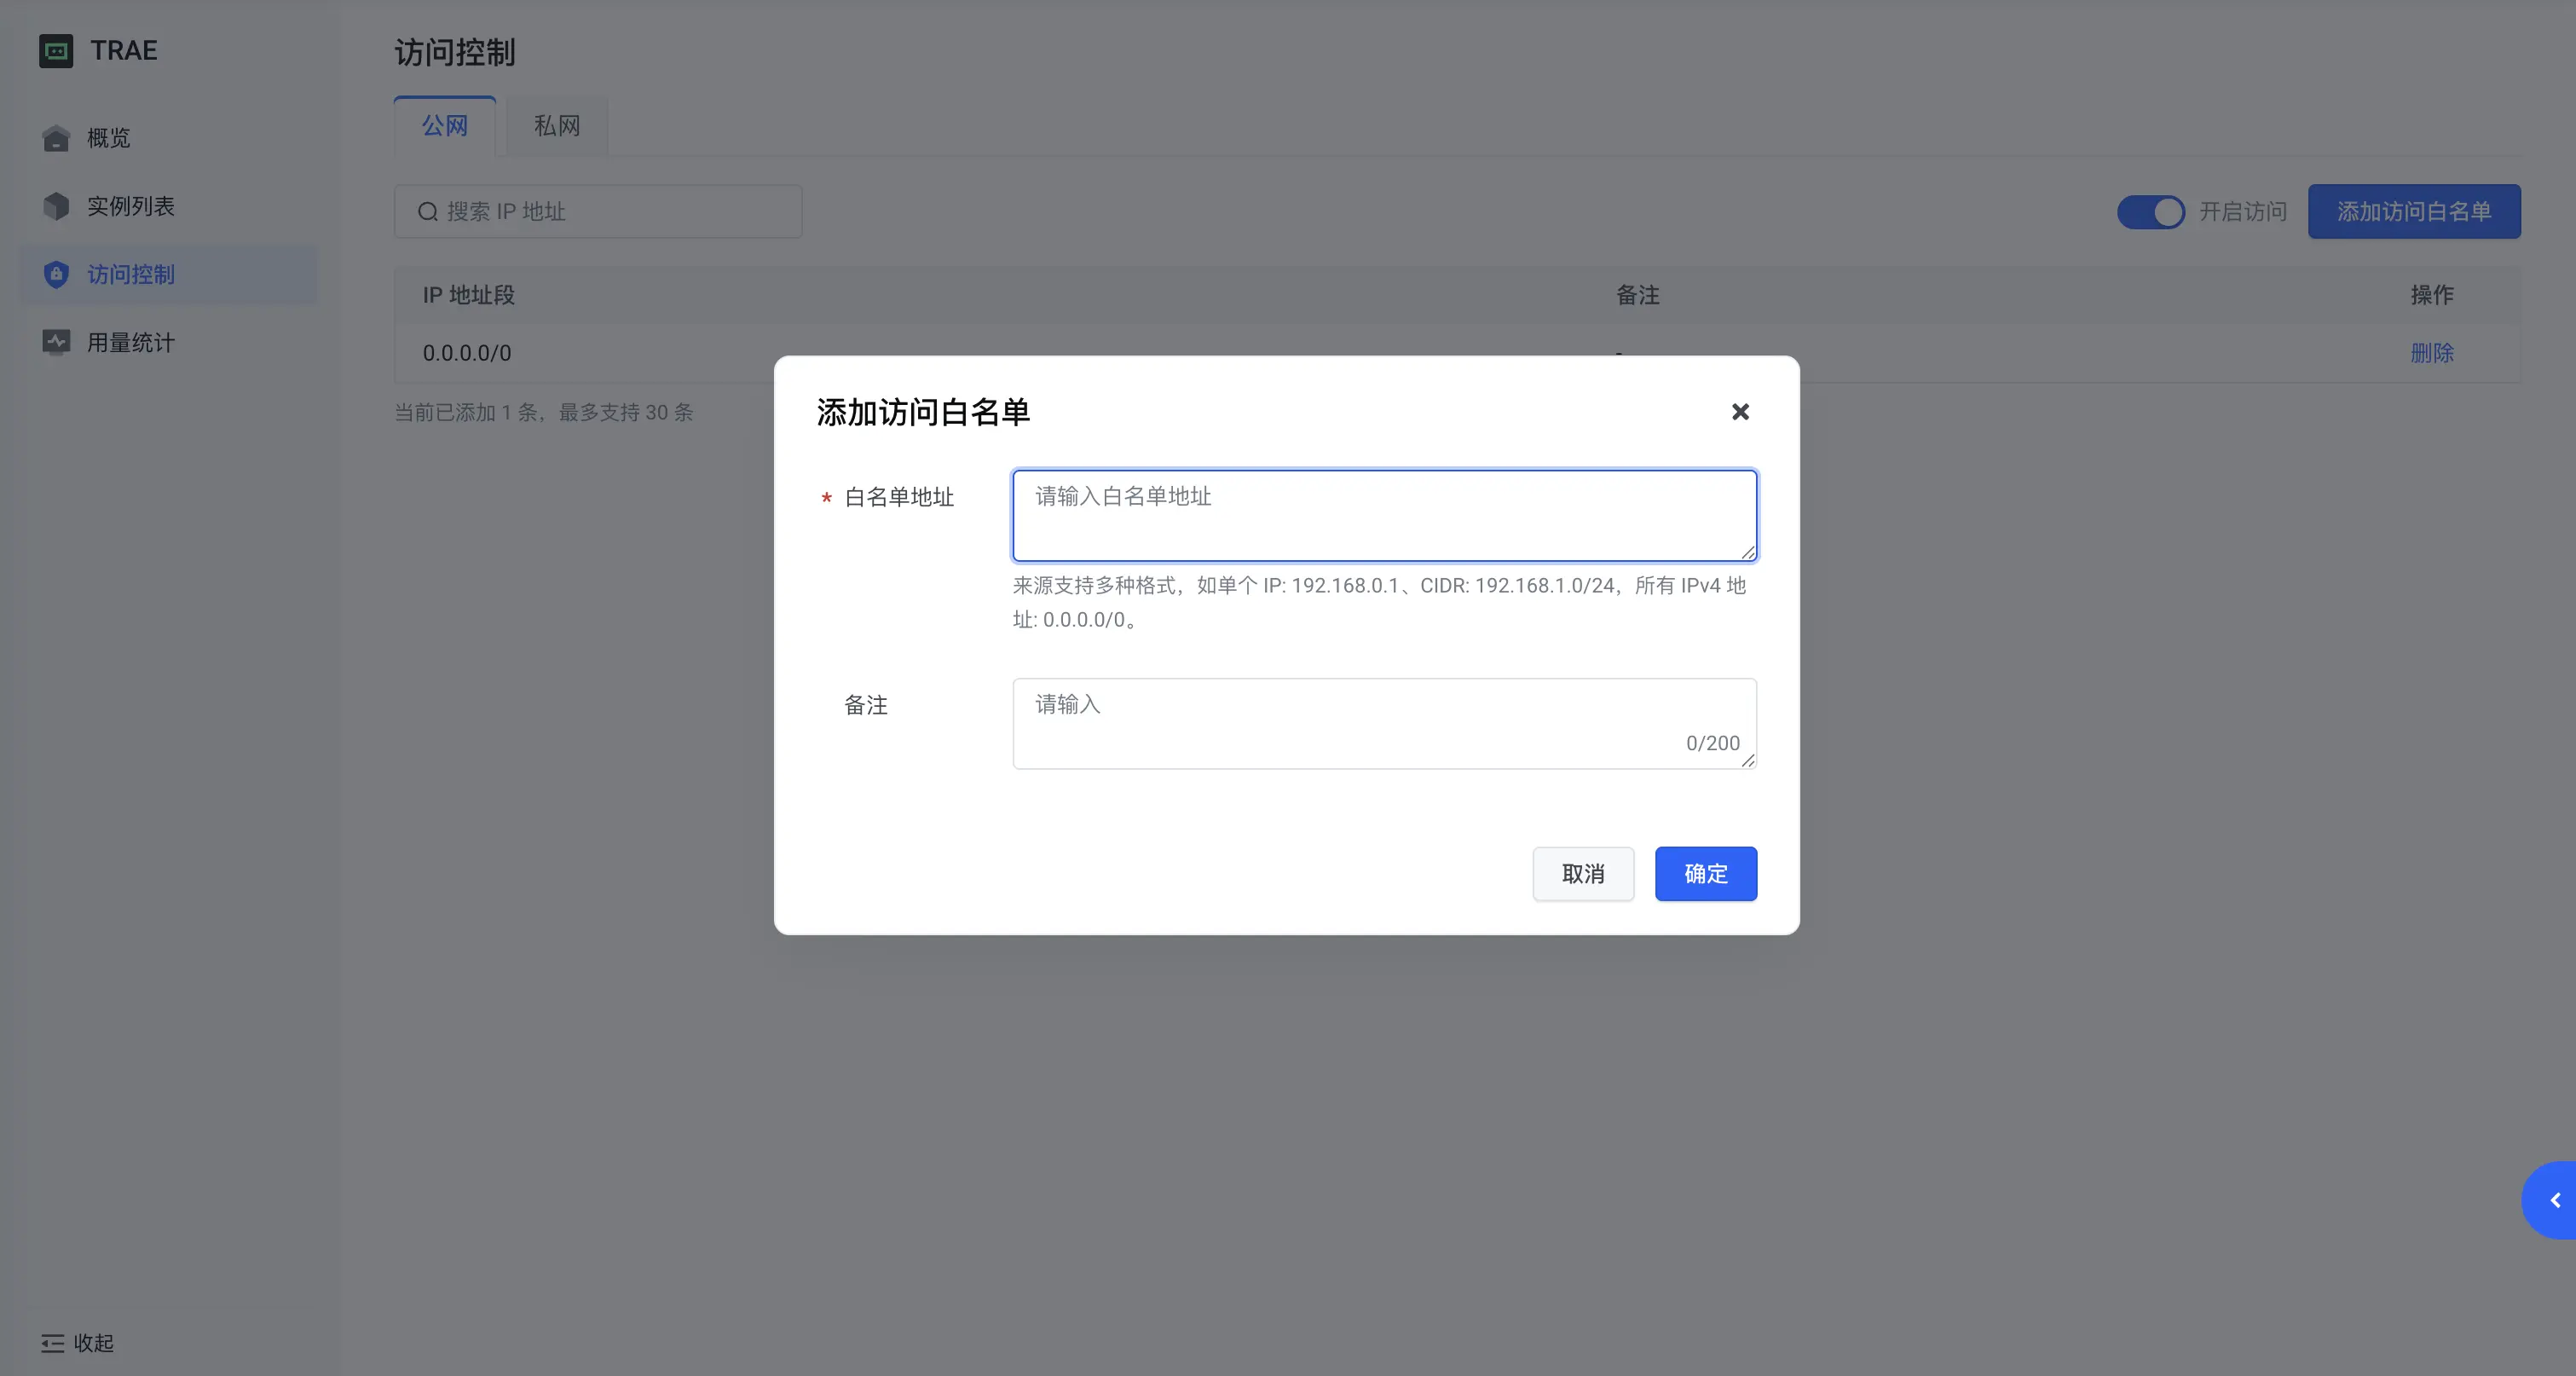2576x1376 pixels.
Task: Click the 添加访问白名单 button
Action: coord(2413,212)
